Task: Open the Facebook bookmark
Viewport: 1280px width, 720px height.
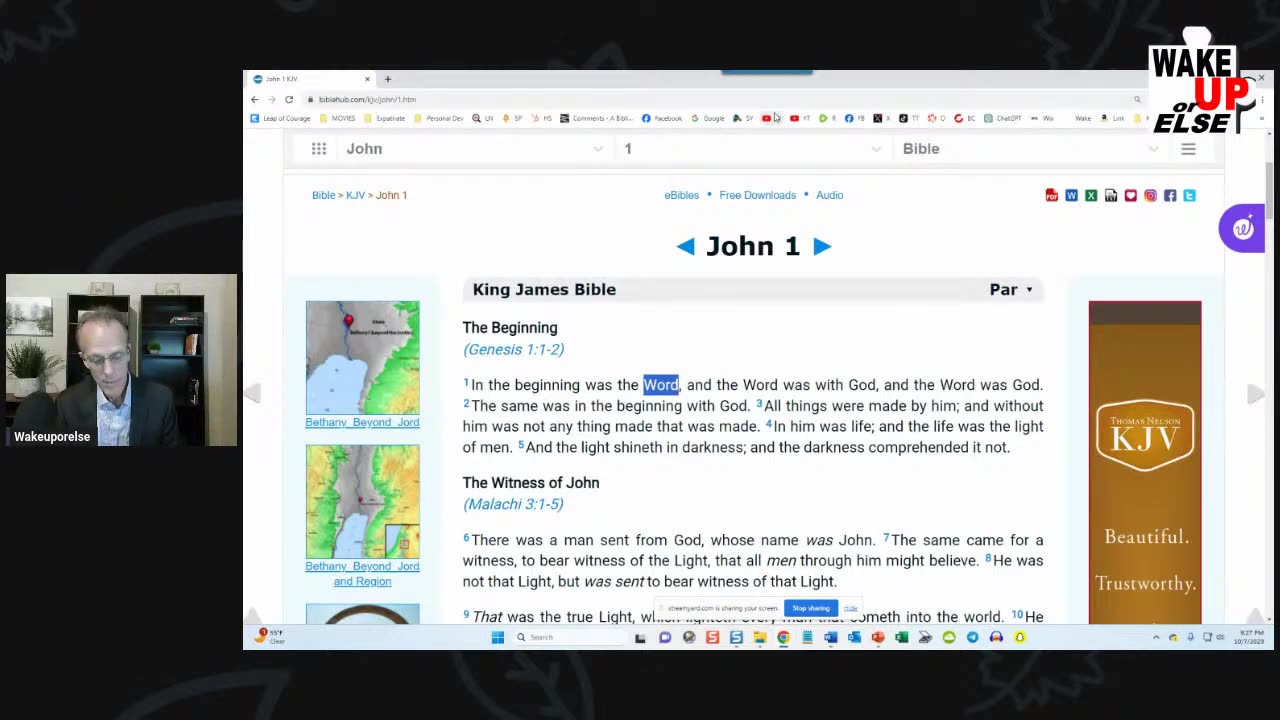Action: pyautogui.click(x=662, y=118)
